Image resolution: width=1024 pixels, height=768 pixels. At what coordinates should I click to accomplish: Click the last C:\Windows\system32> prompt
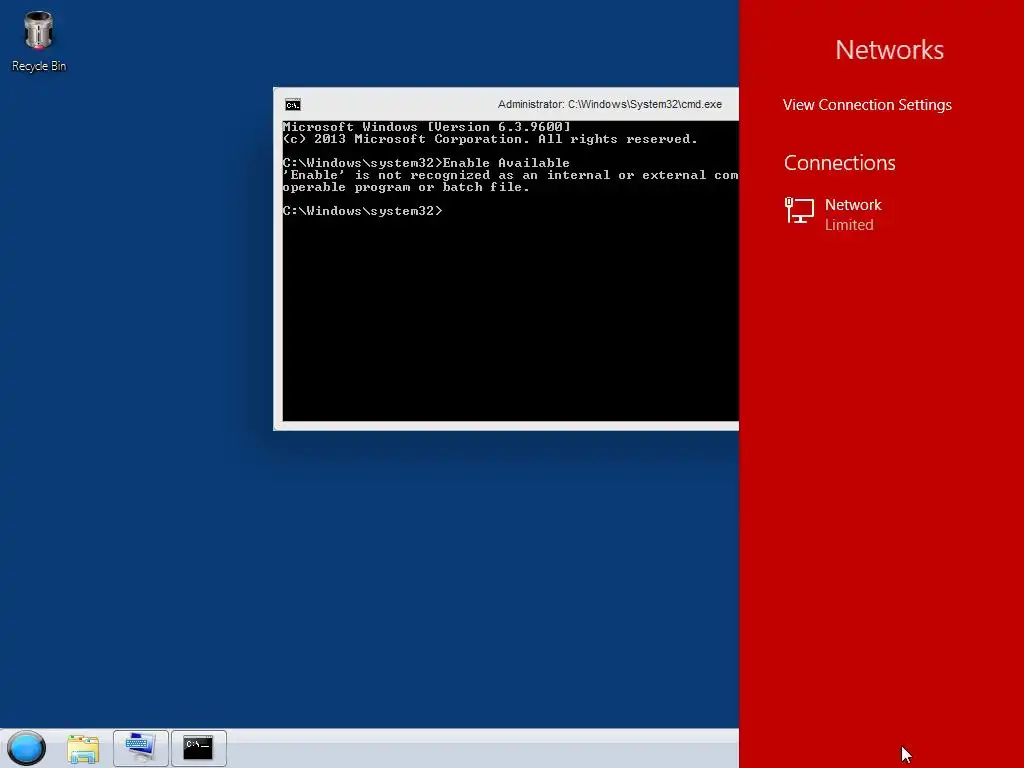[362, 211]
